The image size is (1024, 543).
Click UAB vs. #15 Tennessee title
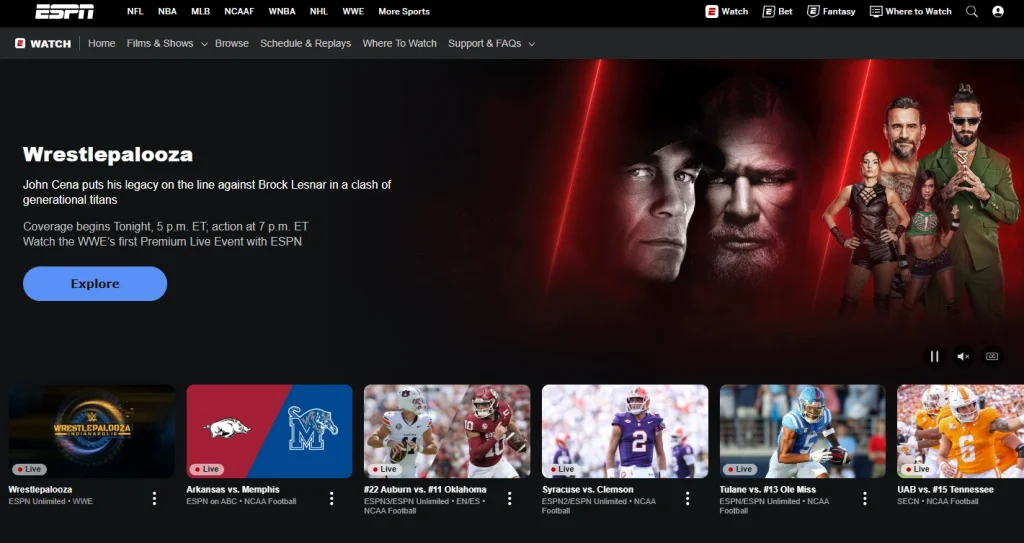pos(946,489)
